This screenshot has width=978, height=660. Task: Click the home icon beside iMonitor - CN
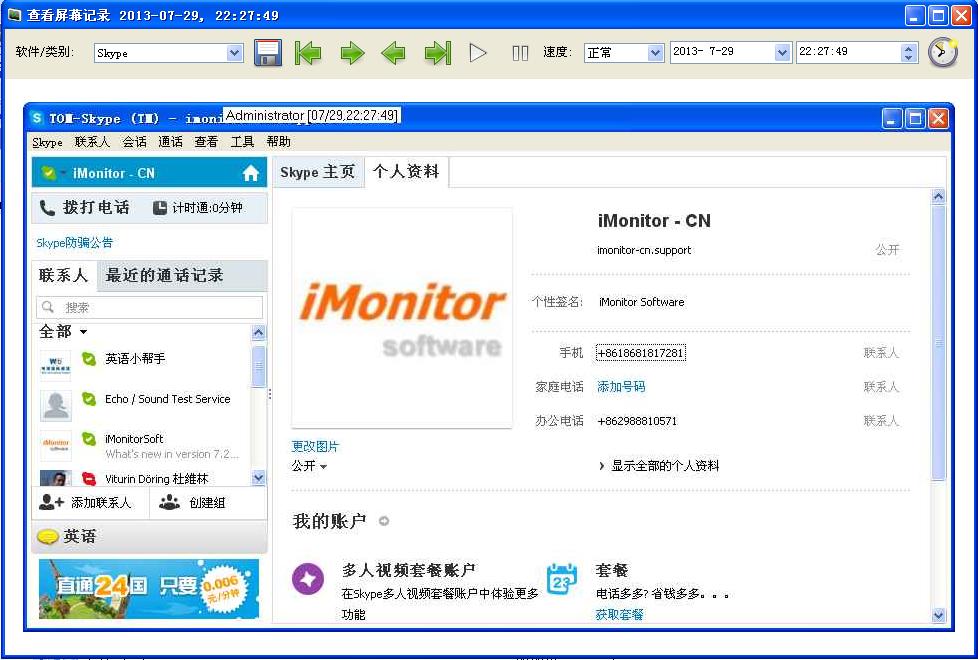[251, 173]
